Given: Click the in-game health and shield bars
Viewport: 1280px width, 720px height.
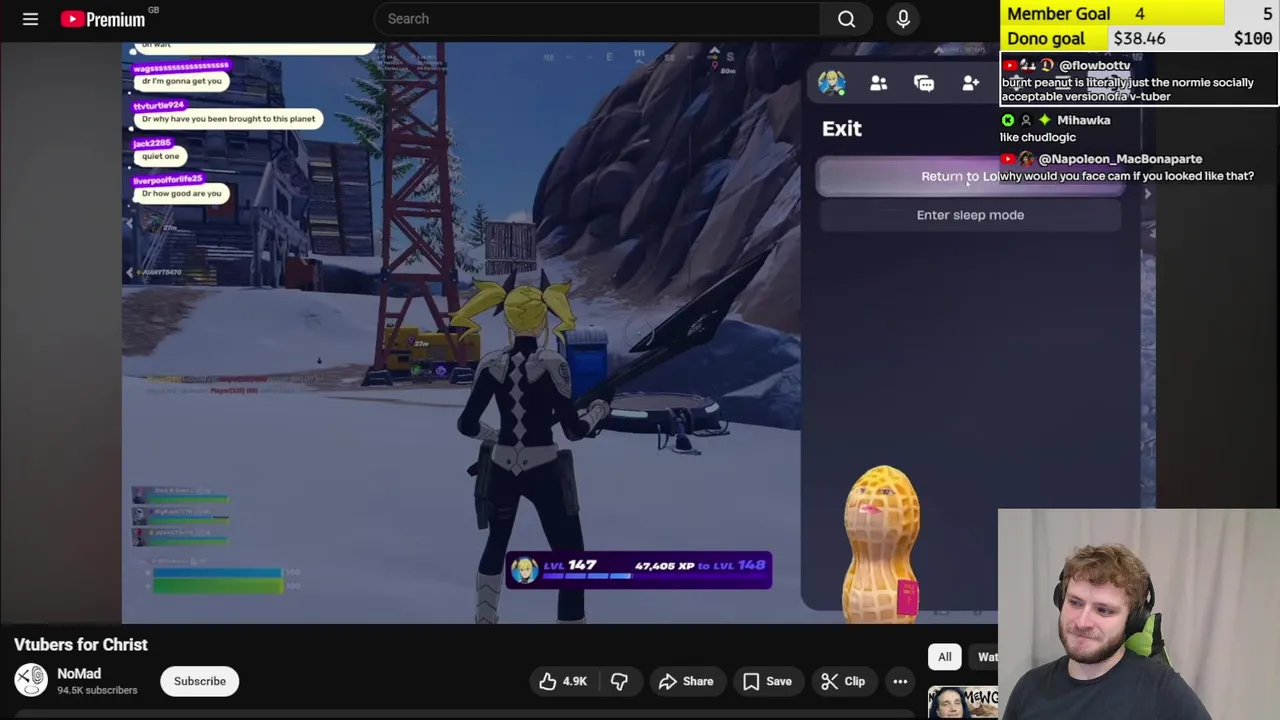Looking at the screenshot, I should pos(216,581).
